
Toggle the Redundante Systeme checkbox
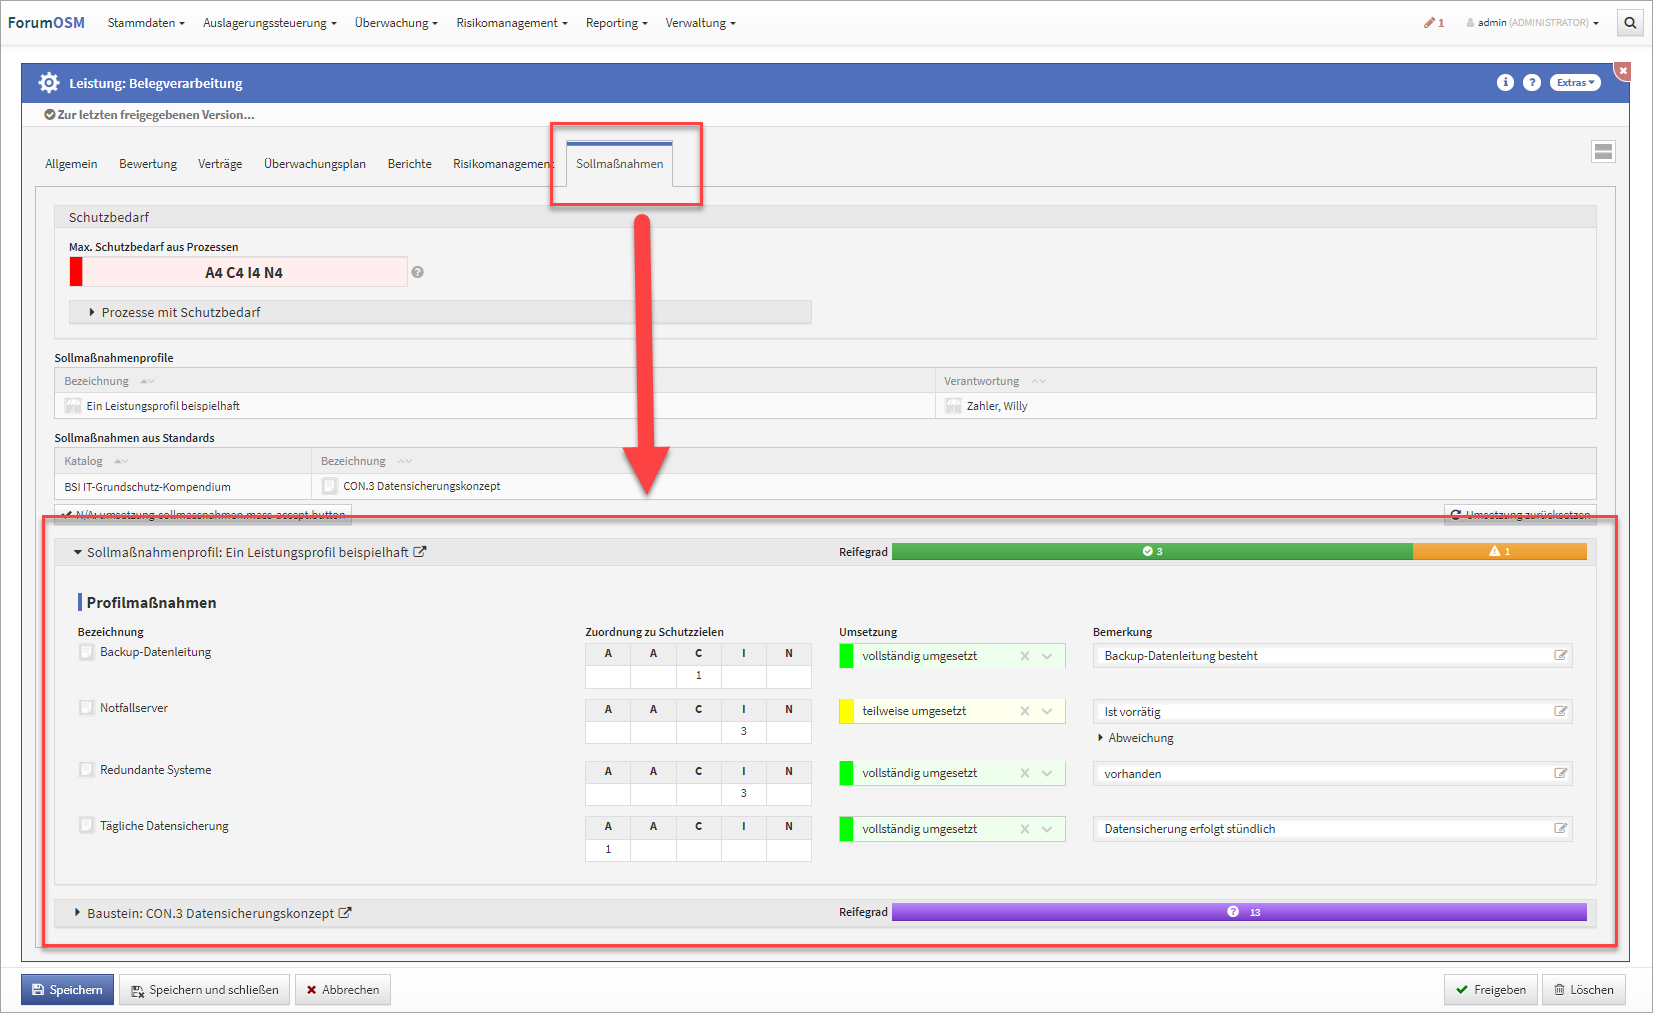[86, 770]
